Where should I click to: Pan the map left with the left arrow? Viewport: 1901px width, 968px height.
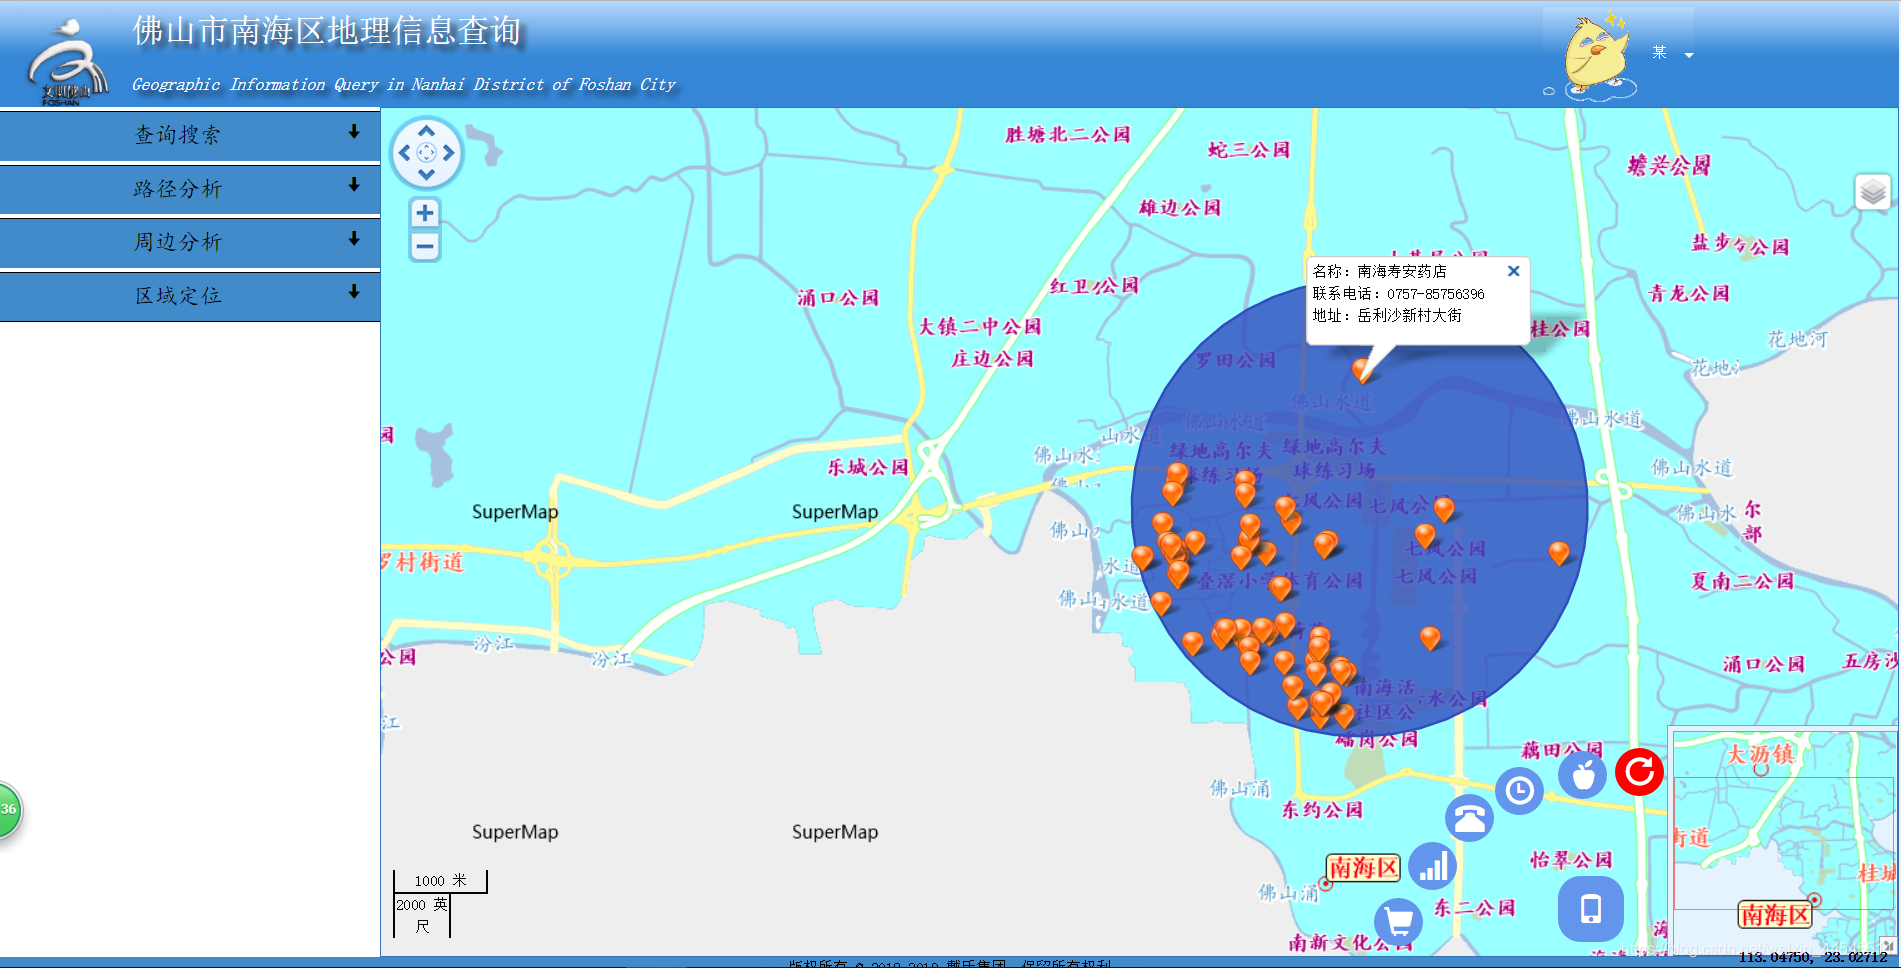tap(405, 153)
